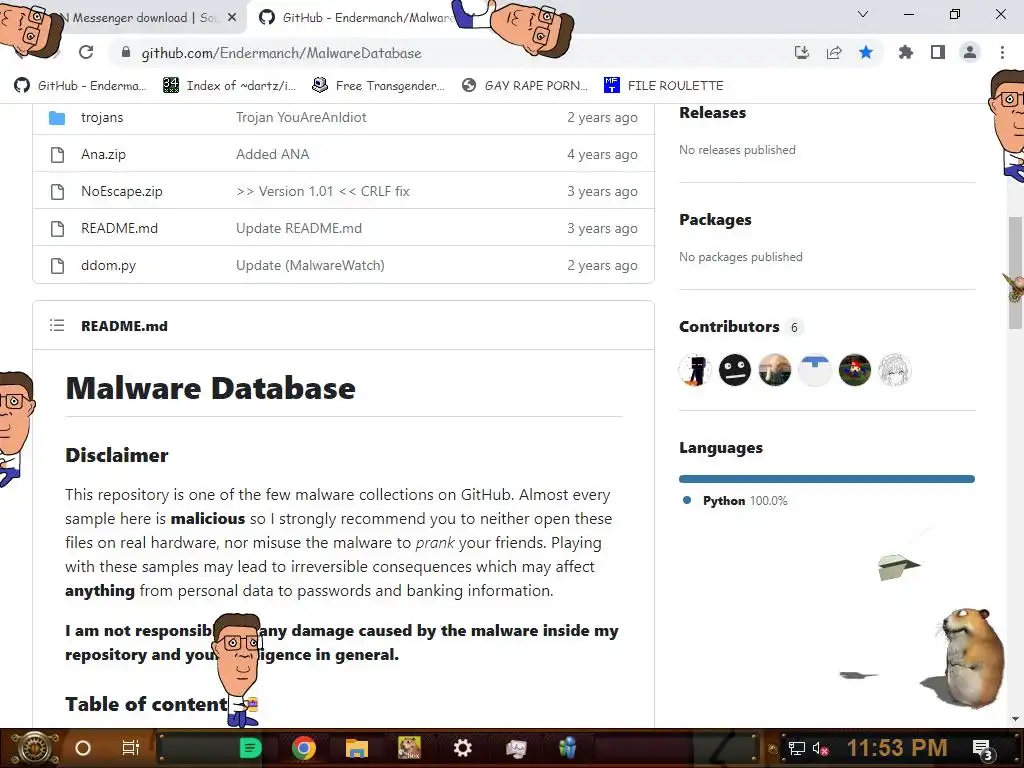Open the Cortana circle on taskbar

tap(83, 748)
